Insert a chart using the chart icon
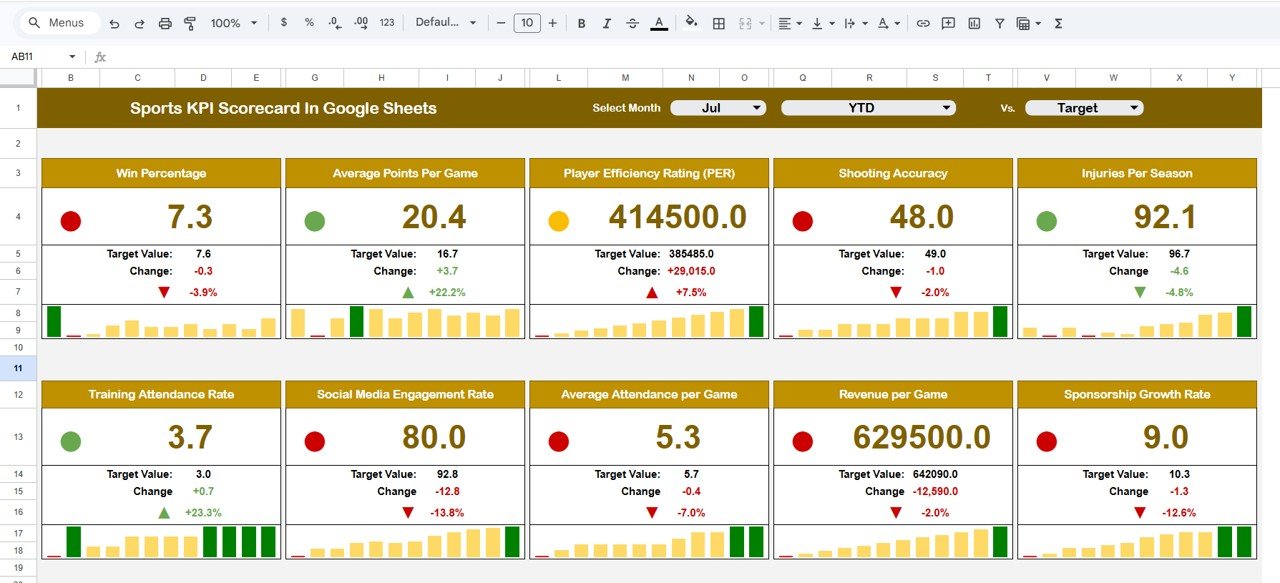 click(x=973, y=22)
